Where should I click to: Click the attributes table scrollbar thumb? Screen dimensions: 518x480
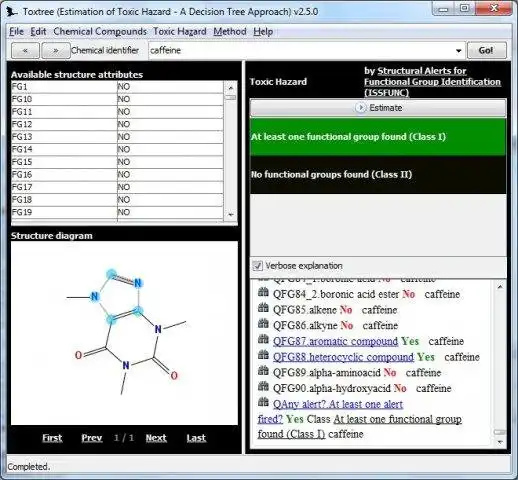click(x=230, y=97)
